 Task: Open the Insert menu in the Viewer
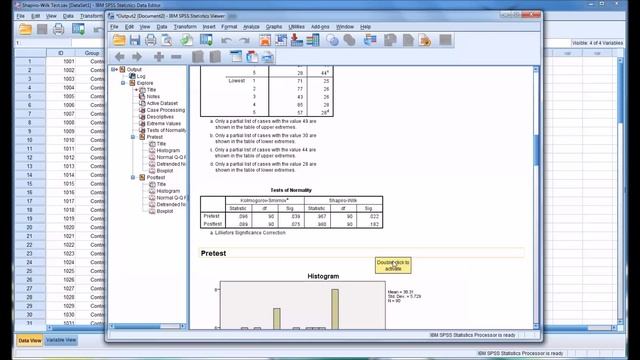click(x=209, y=27)
